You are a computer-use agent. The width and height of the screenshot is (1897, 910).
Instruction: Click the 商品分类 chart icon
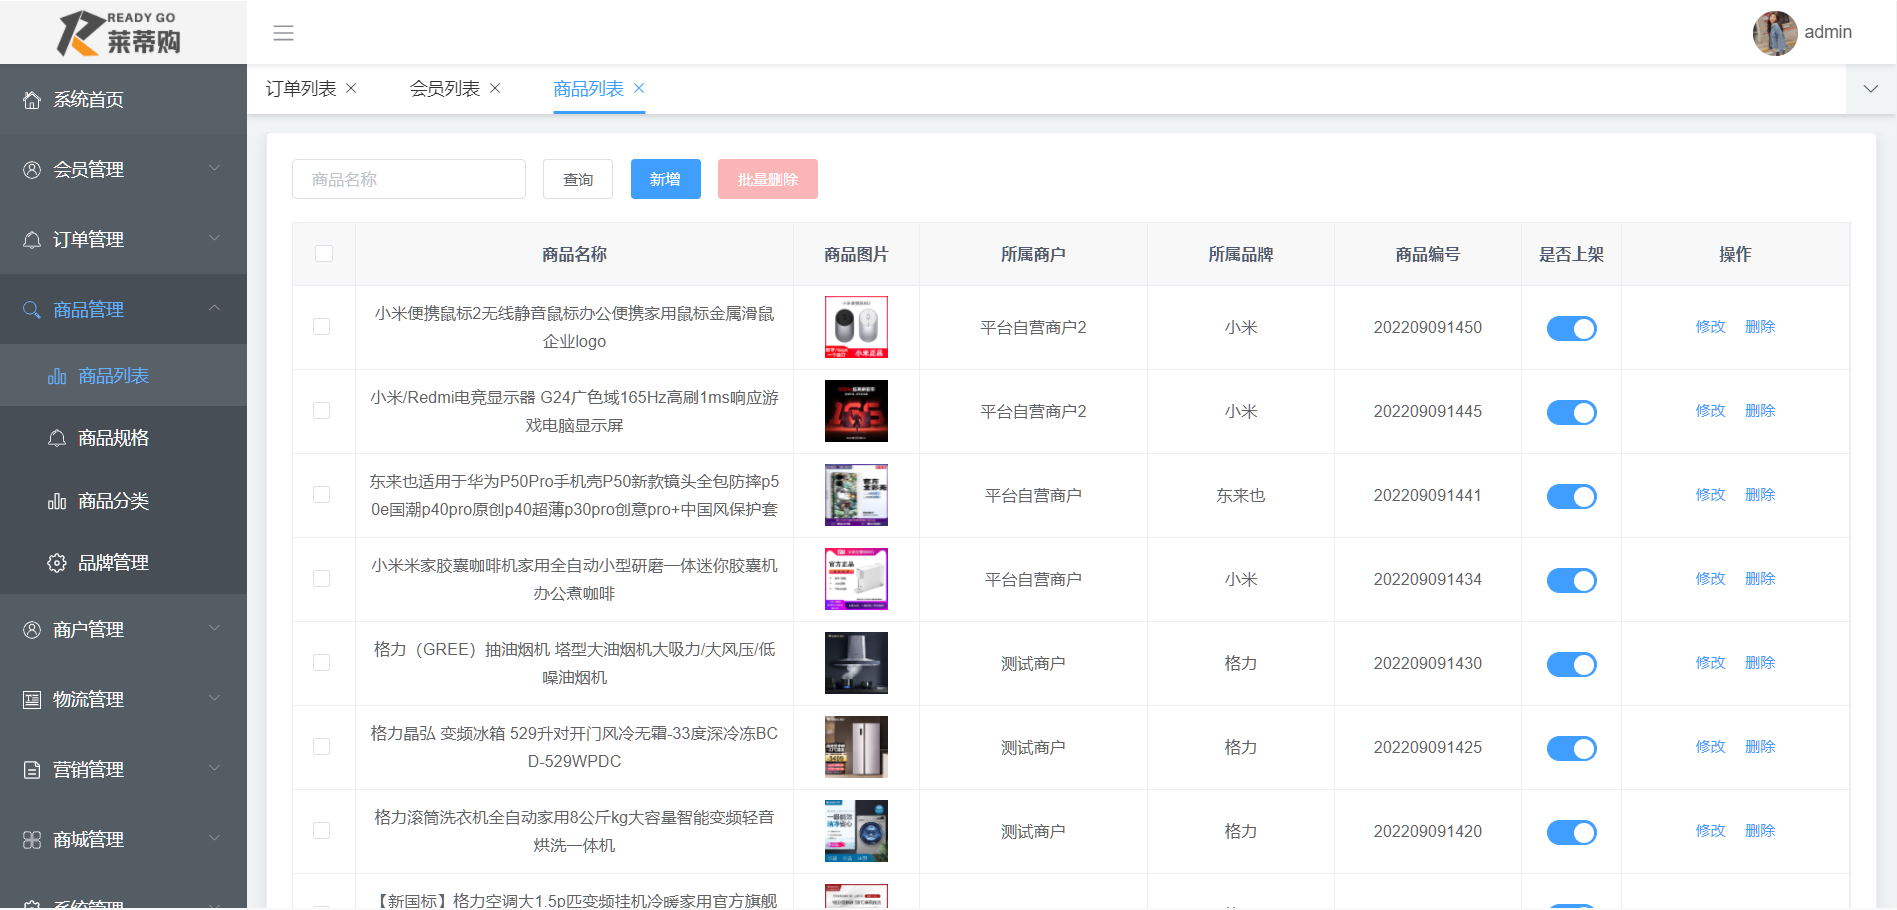(x=57, y=501)
